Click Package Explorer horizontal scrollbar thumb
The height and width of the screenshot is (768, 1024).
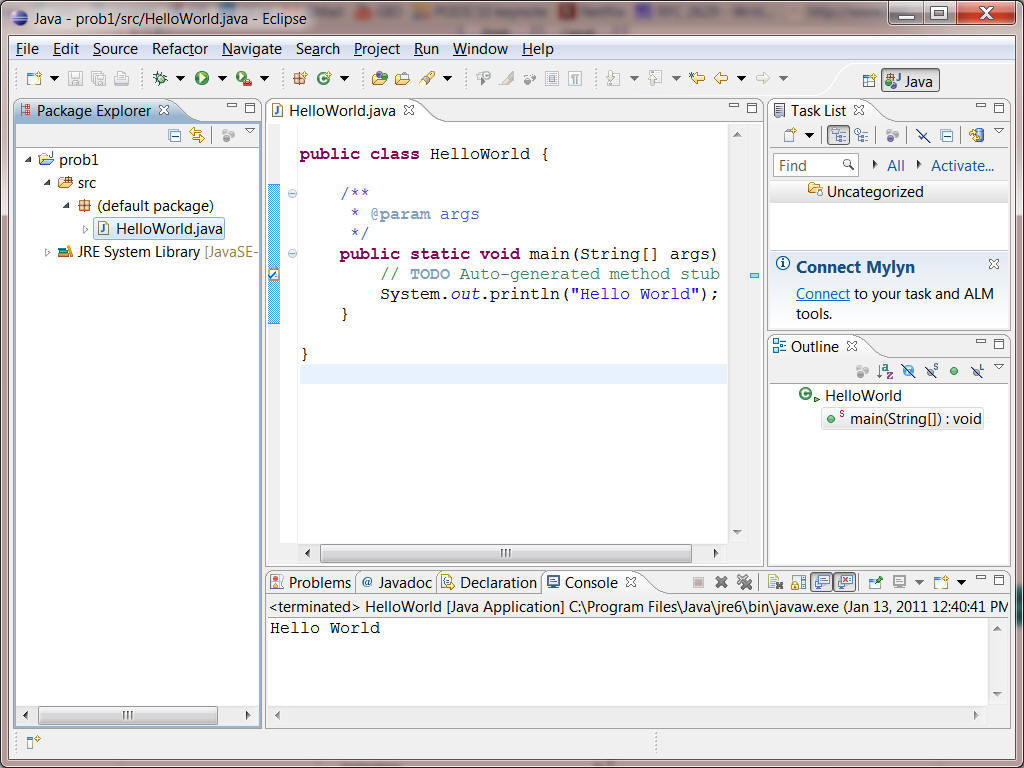pyautogui.click(x=127, y=715)
